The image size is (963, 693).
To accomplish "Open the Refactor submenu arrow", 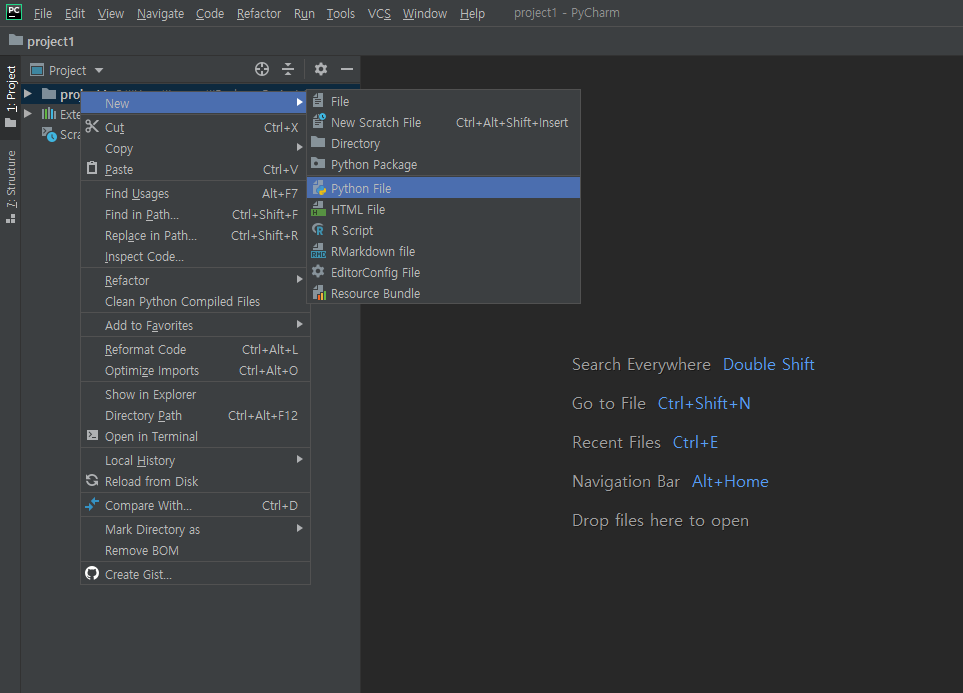I will (x=299, y=280).
